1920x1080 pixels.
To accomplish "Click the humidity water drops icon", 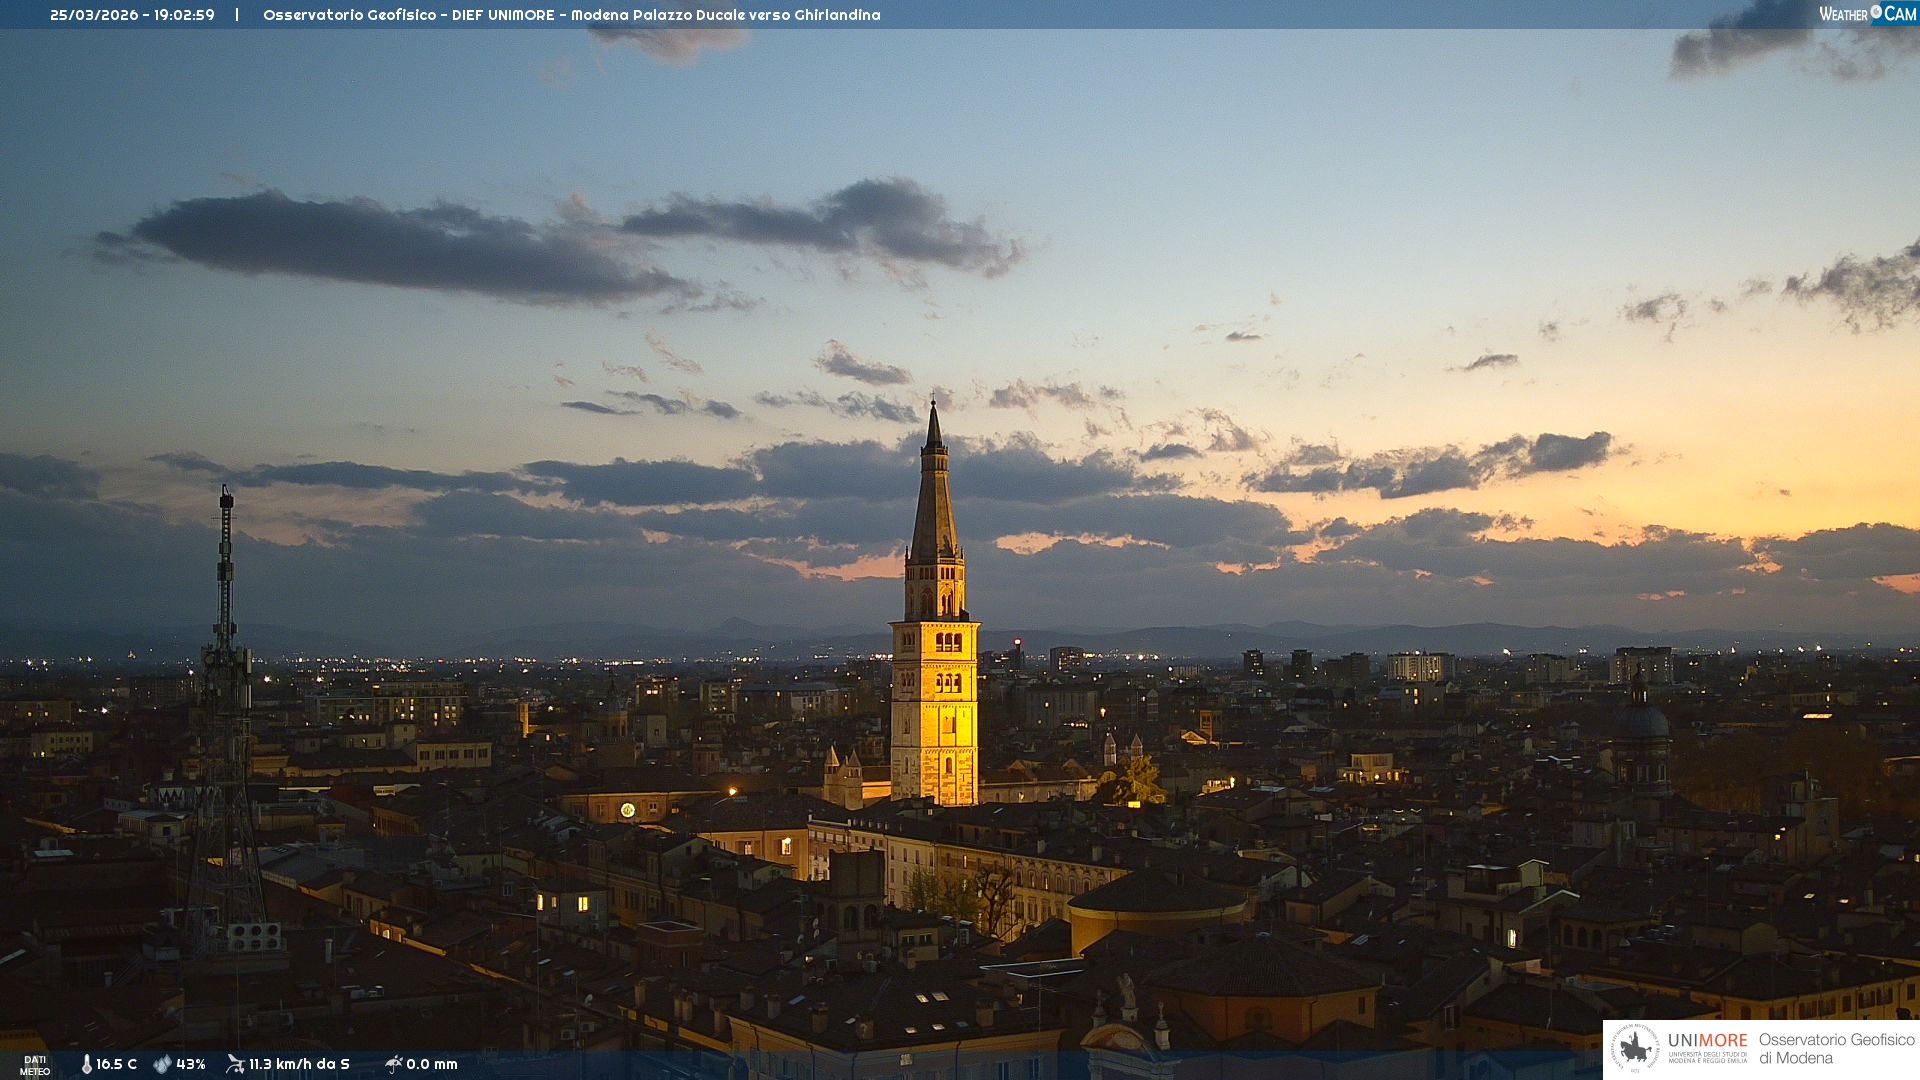I will (x=162, y=1064).
